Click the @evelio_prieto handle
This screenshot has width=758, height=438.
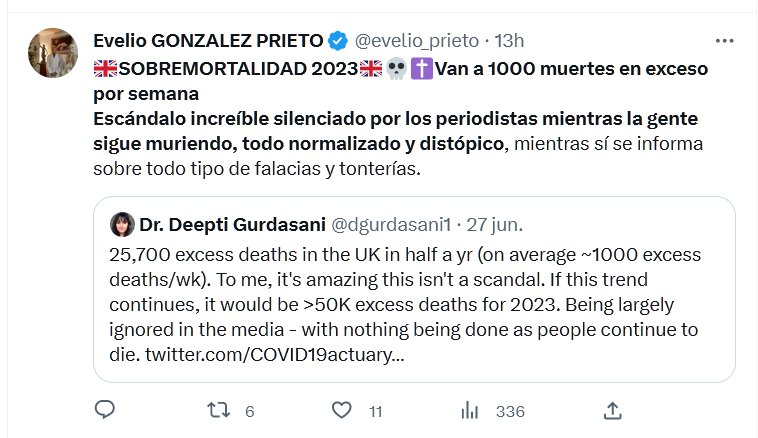412,41
